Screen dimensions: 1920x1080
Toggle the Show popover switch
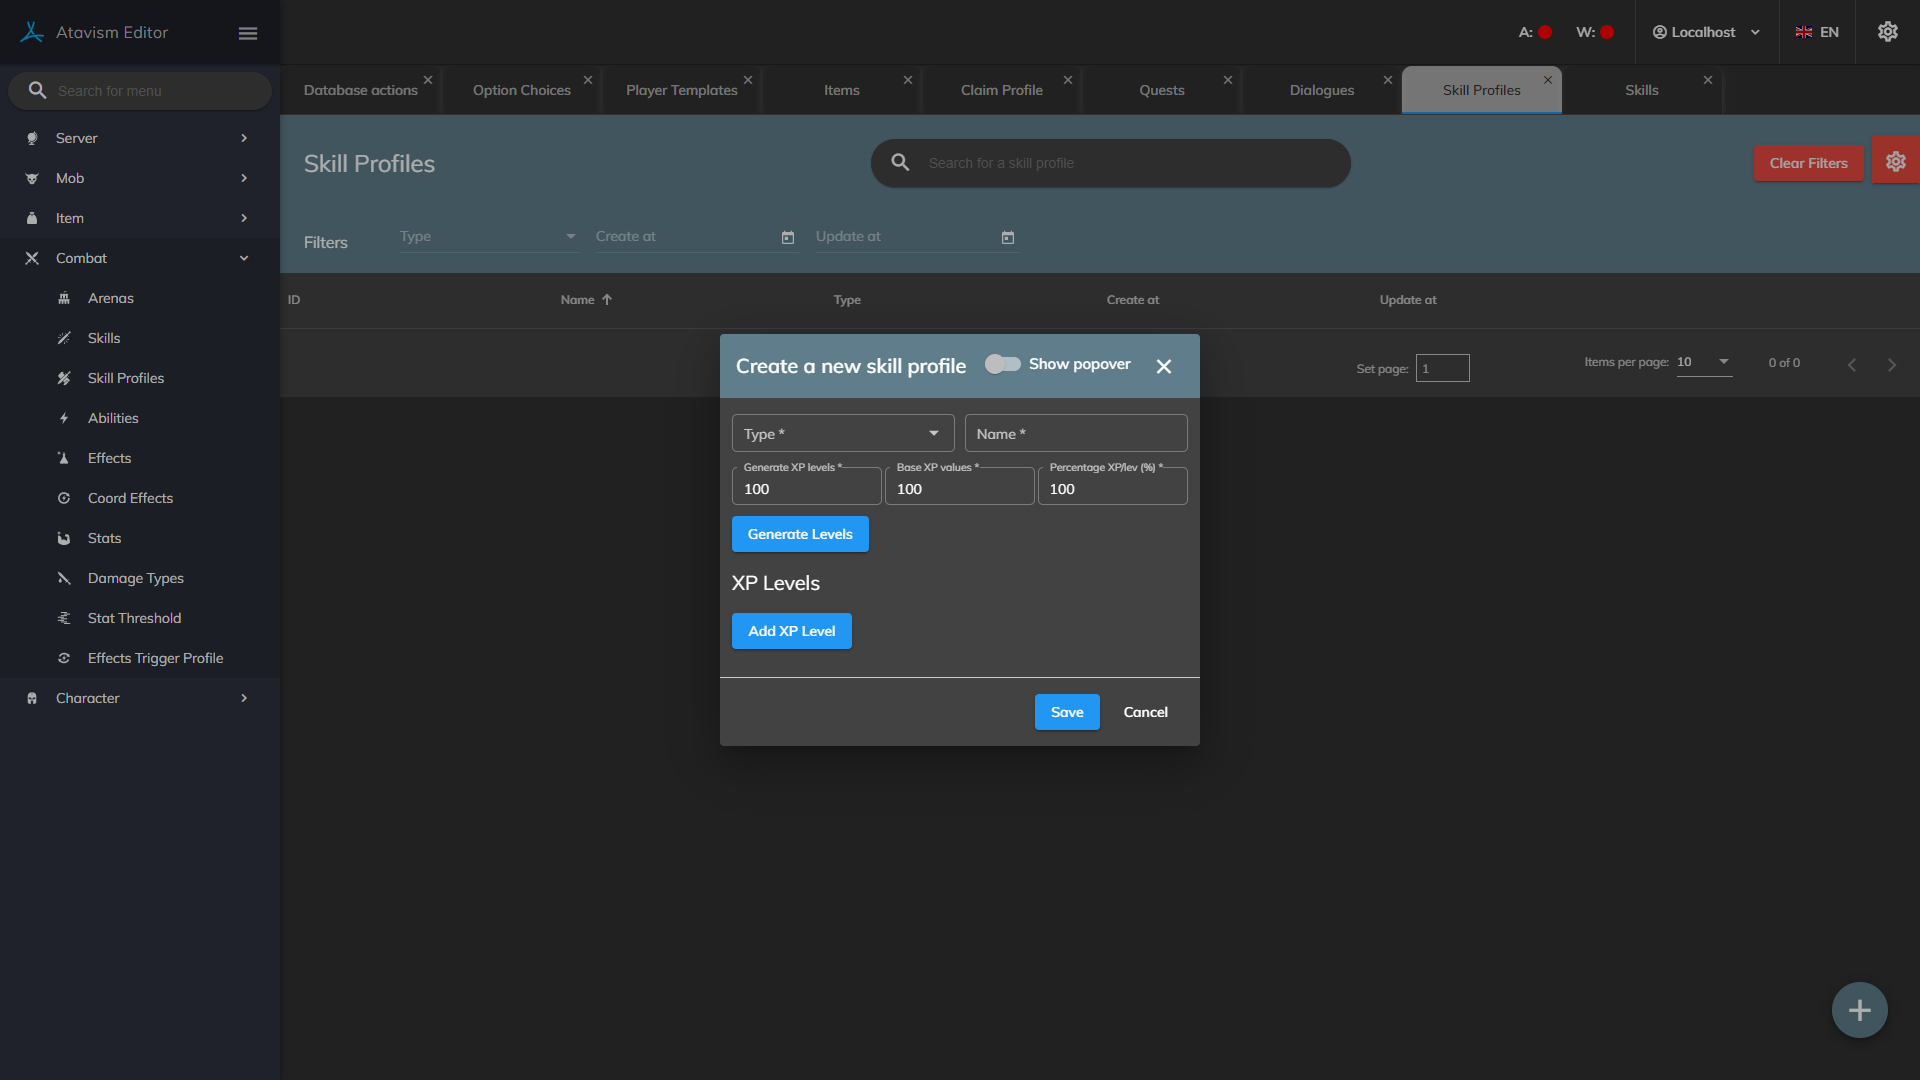(1002, 364)
